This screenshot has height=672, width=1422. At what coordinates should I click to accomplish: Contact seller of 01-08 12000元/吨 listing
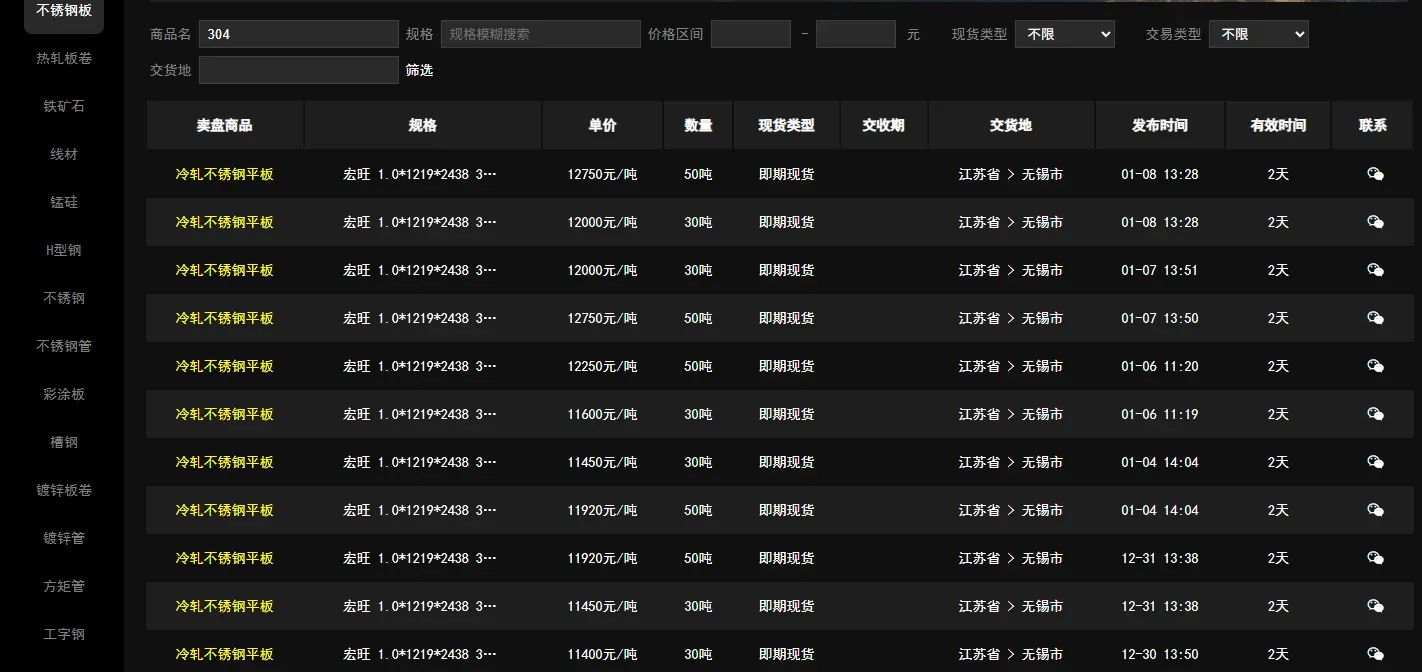click(x=1375, y=222)
